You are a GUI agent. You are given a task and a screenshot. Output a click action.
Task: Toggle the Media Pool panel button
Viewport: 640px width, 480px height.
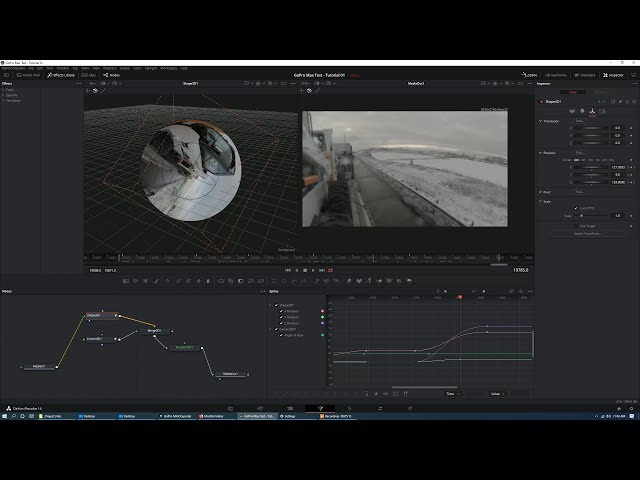coord(28,75)
